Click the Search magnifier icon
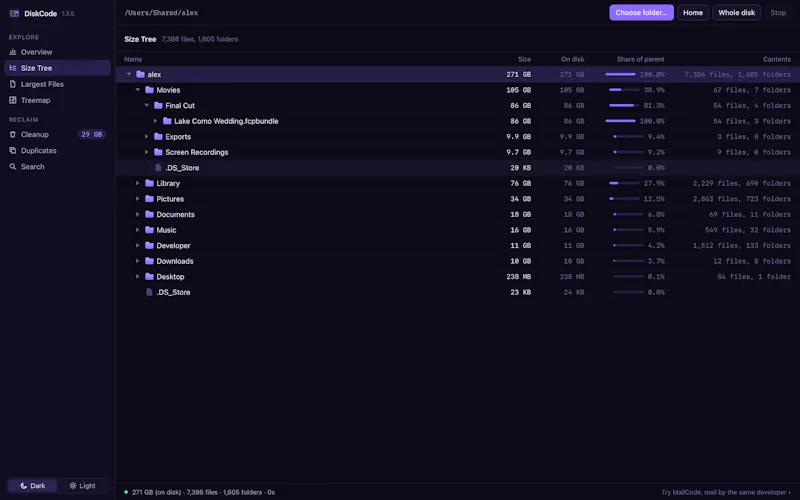 tap(13, 166)
